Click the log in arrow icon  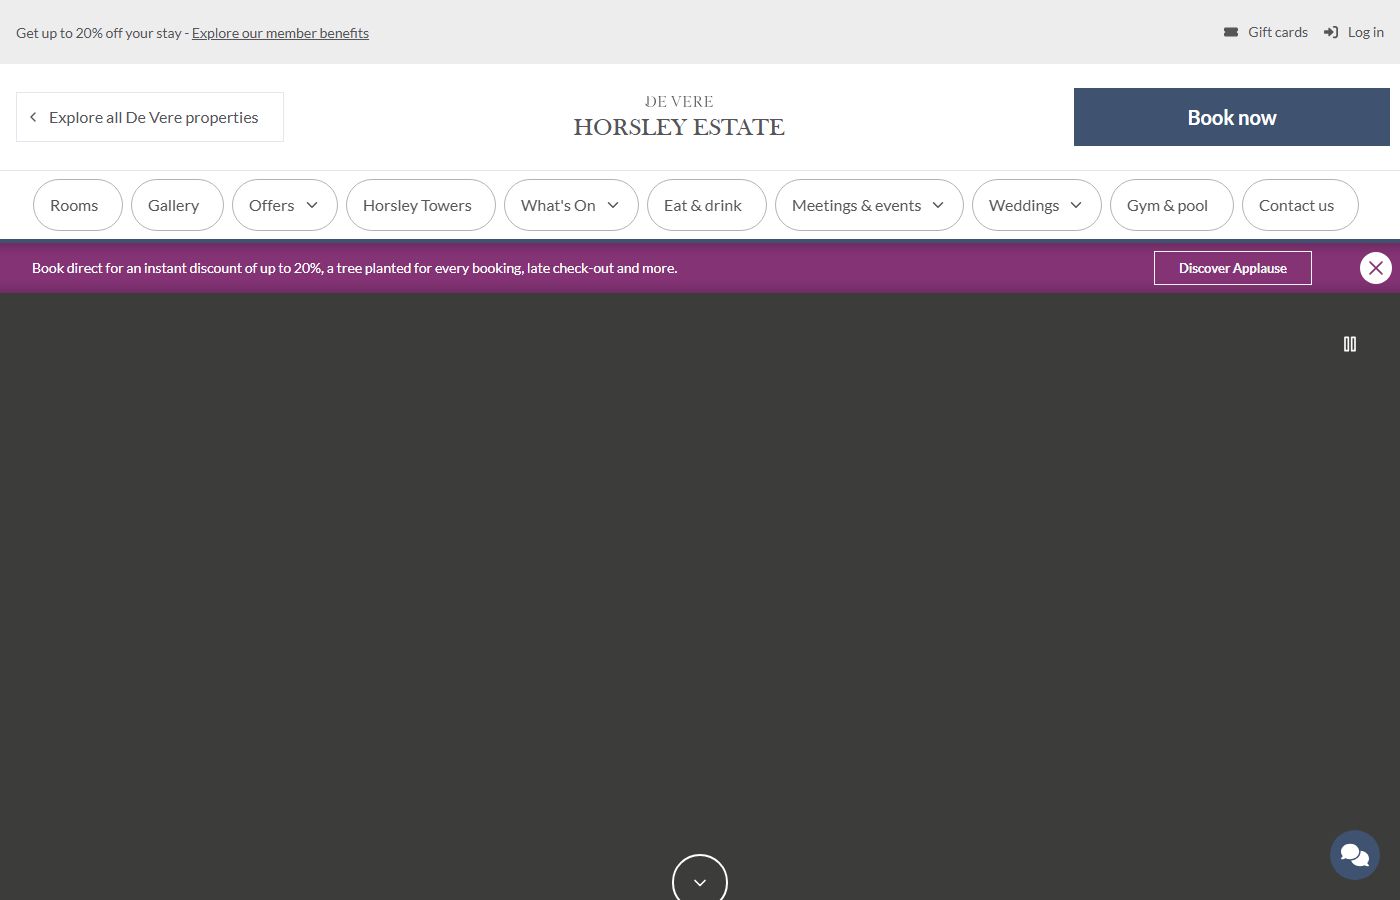point(1331,32)
